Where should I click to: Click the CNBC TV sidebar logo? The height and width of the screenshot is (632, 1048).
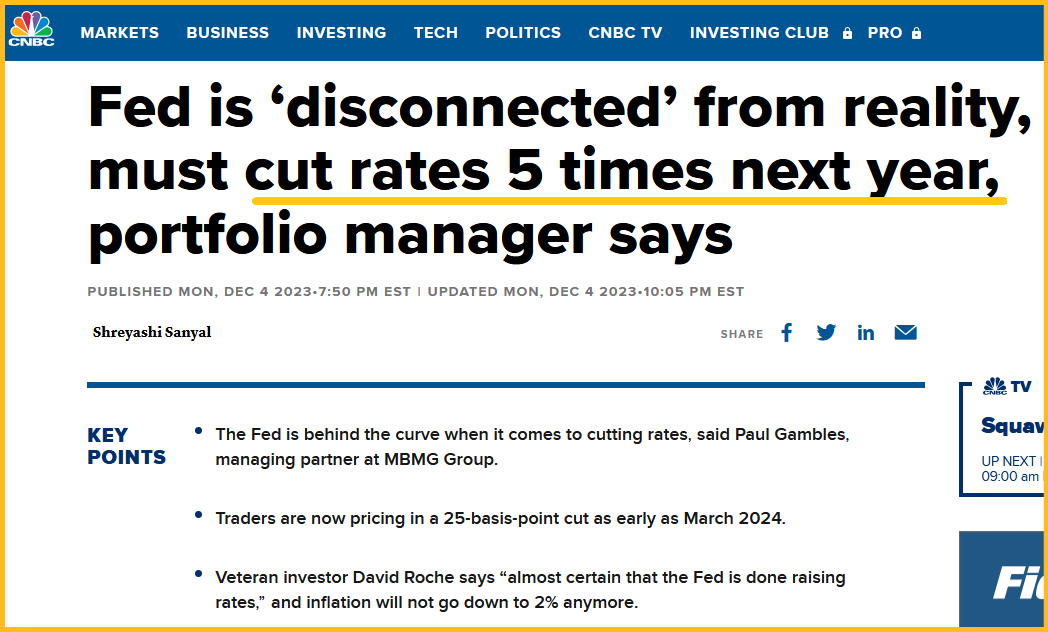point(1007,386)
